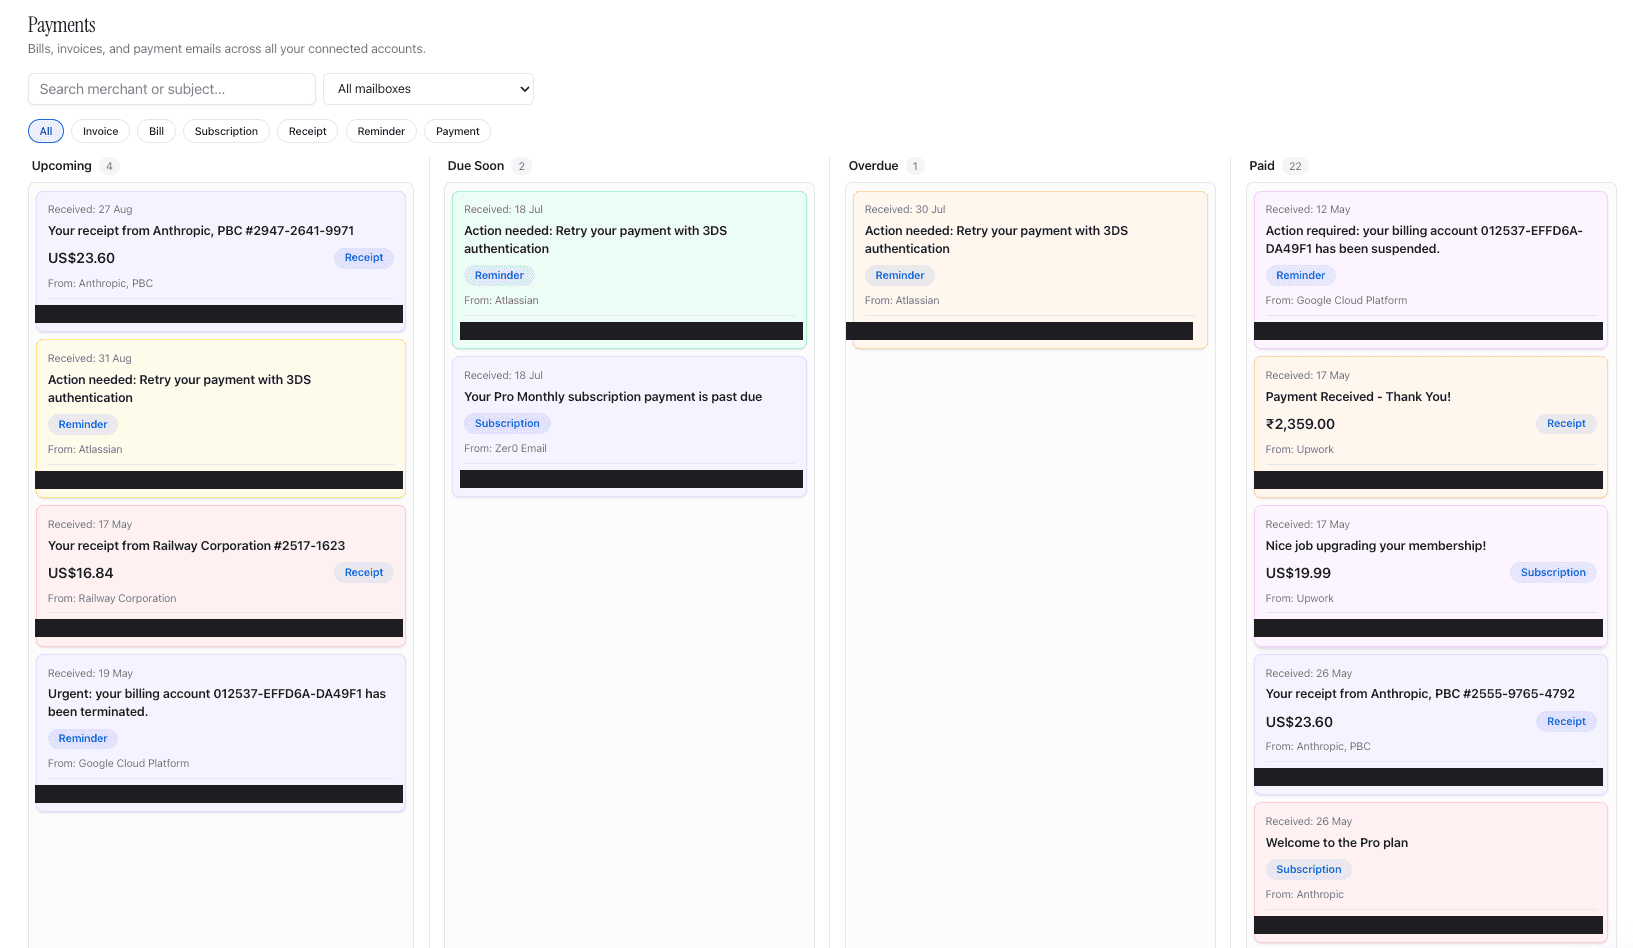Viewport: 1633px width, 948px height.
Task: Open the billing account terminated card
Action: click(220, 732)
